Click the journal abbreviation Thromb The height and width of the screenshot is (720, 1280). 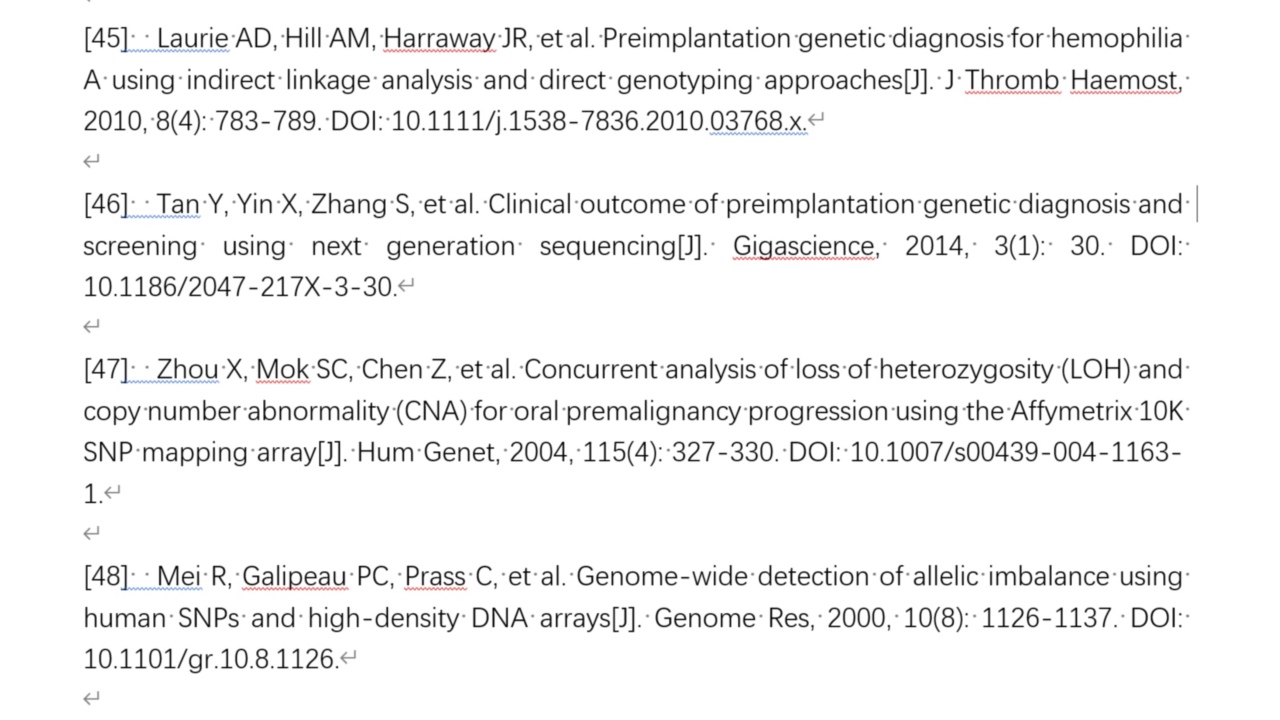(1012, 80)
